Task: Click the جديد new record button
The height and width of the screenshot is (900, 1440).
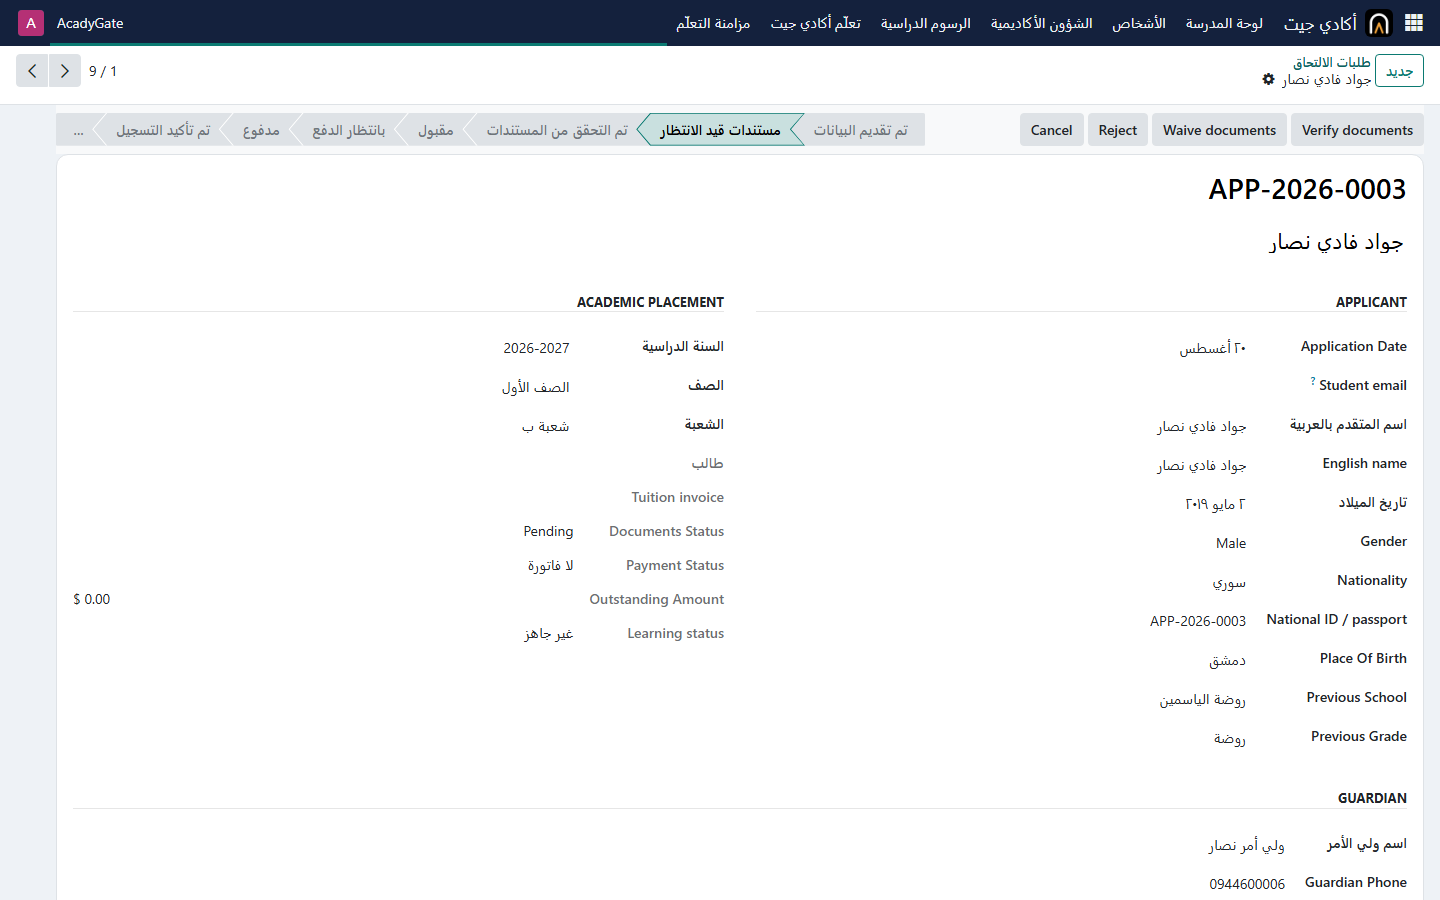Action: [1399, 71]
